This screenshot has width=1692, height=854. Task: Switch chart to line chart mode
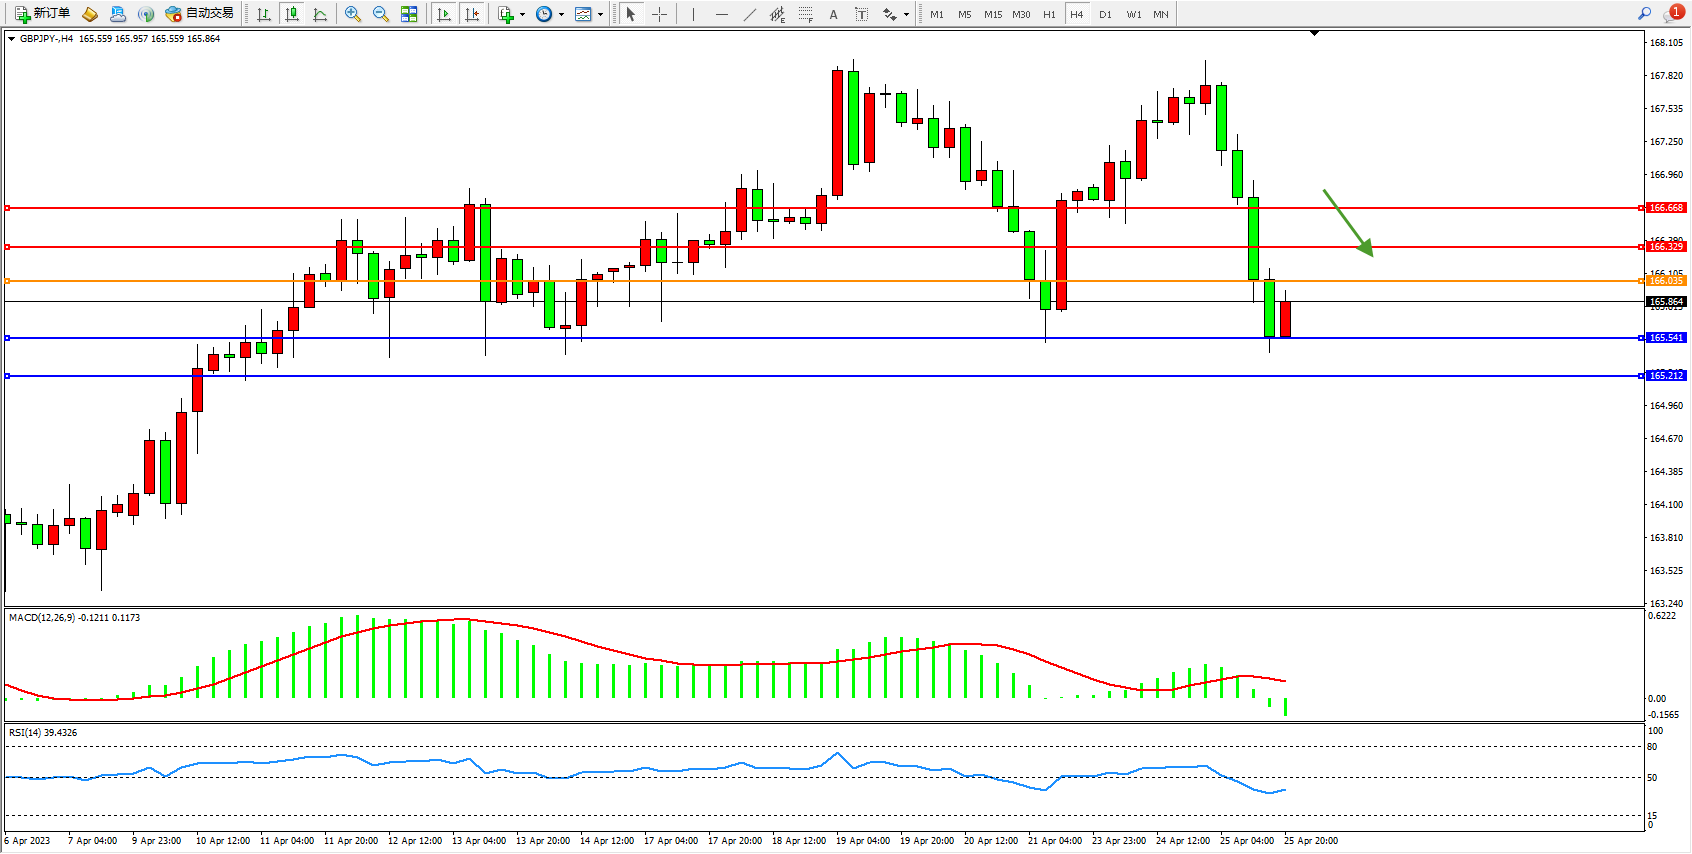point(320,14)
